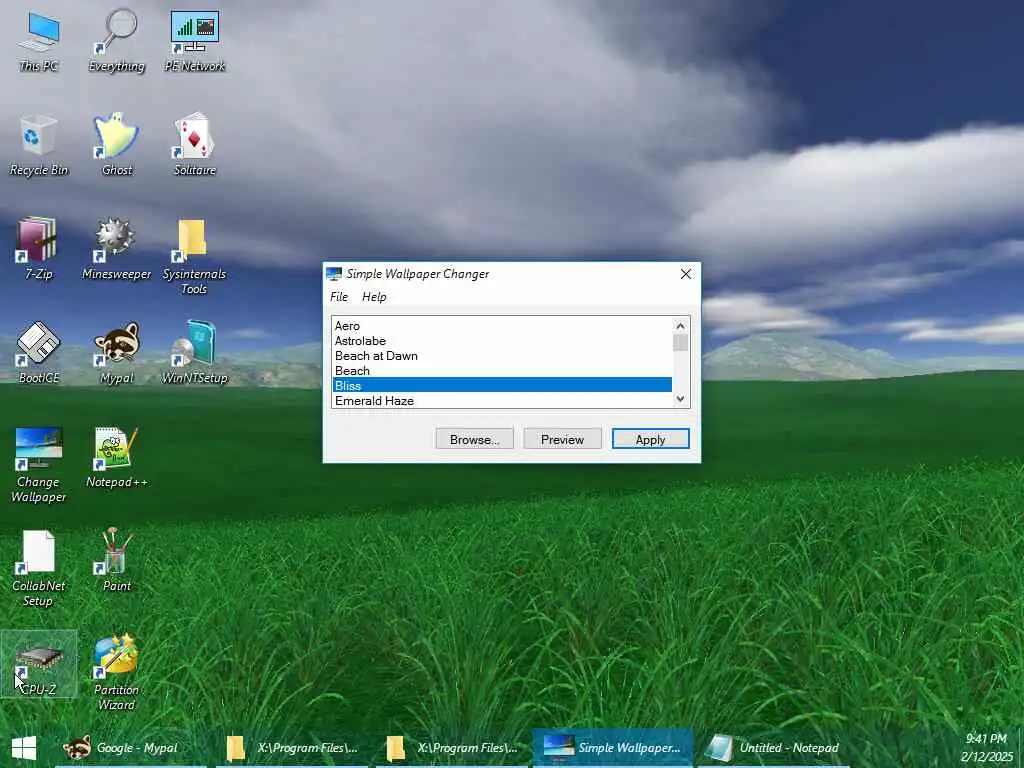Select the Paint desktop shortcut
1024x768 pixels.
(x=117, y=560)
